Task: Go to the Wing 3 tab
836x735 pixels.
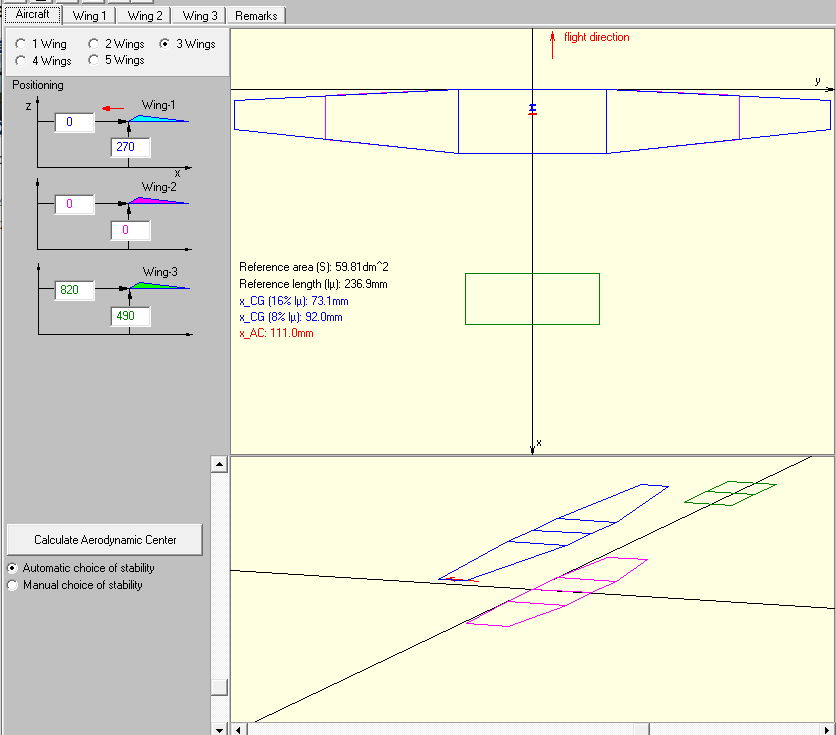Action: [x=200, y=15]
